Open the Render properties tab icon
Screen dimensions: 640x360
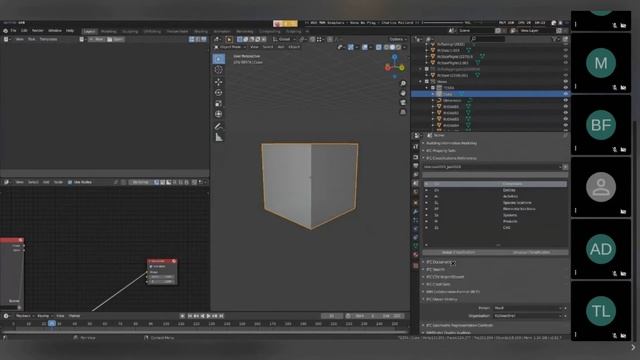pos(416,157)
